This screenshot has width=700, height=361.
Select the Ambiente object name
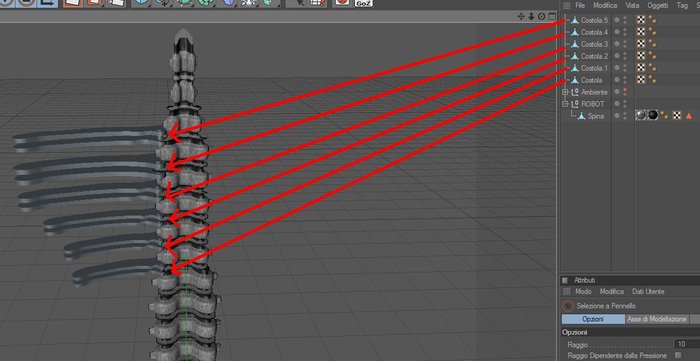click(x=594, y=92)
